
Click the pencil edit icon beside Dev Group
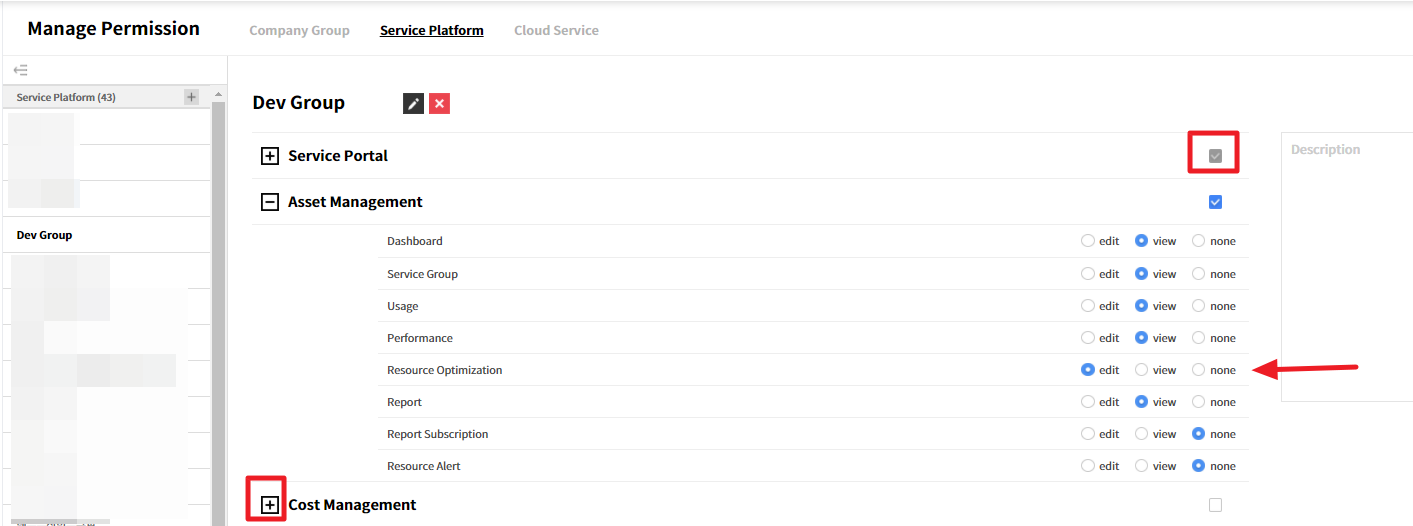point(413,103)
